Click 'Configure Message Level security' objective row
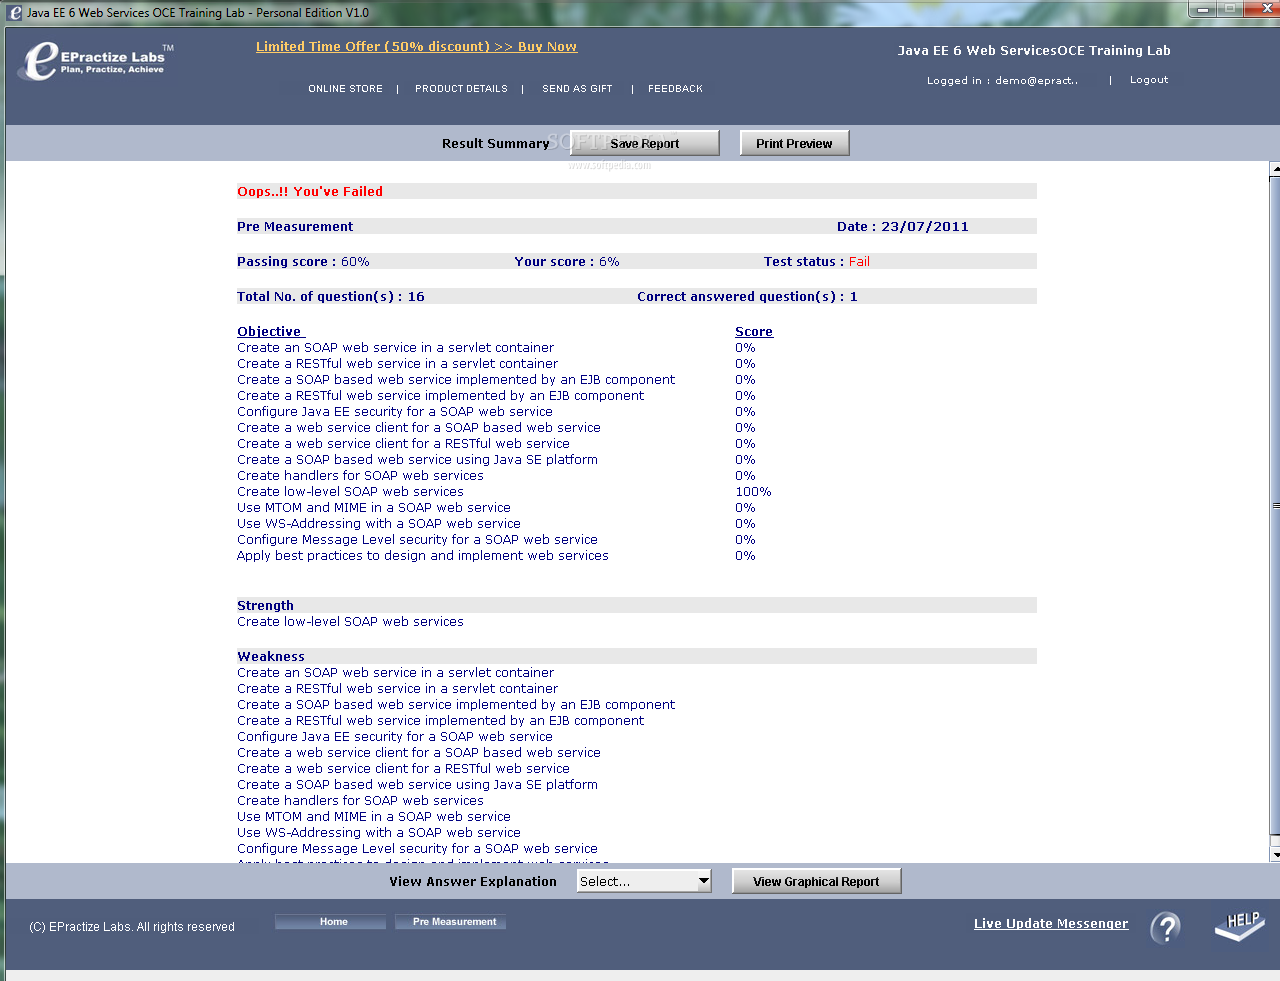This screenshot has height=981, width=1280. (417, 540)
